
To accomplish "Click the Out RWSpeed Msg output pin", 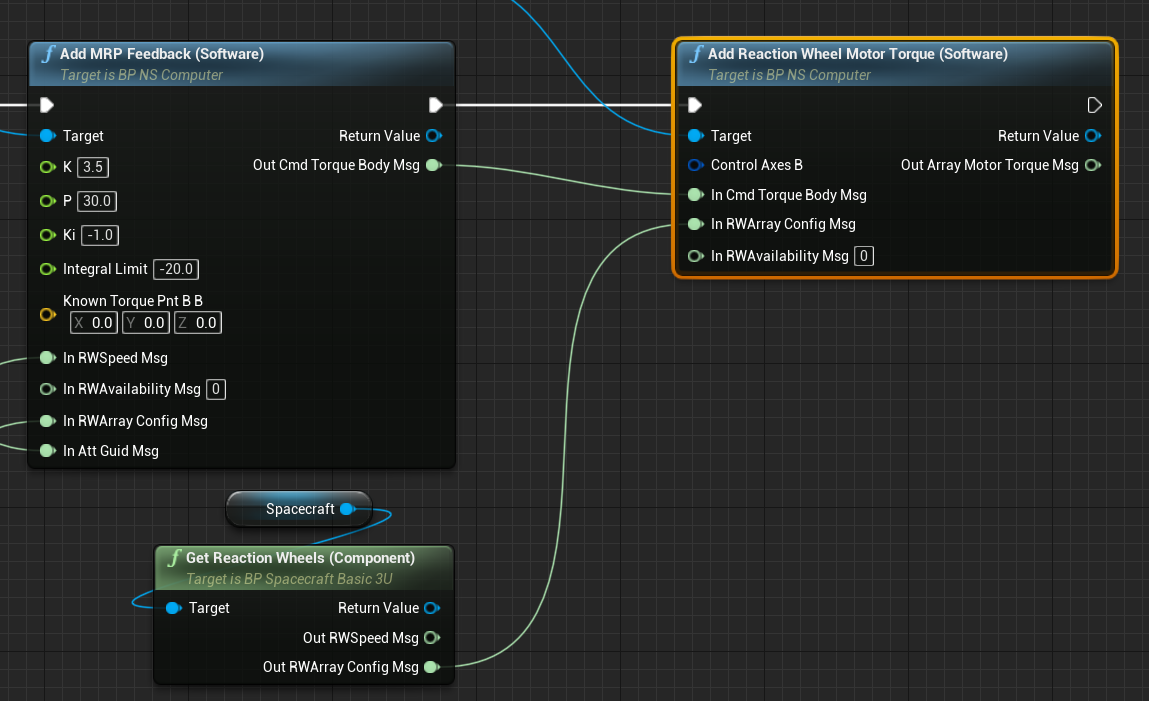I will coord(432,638).
